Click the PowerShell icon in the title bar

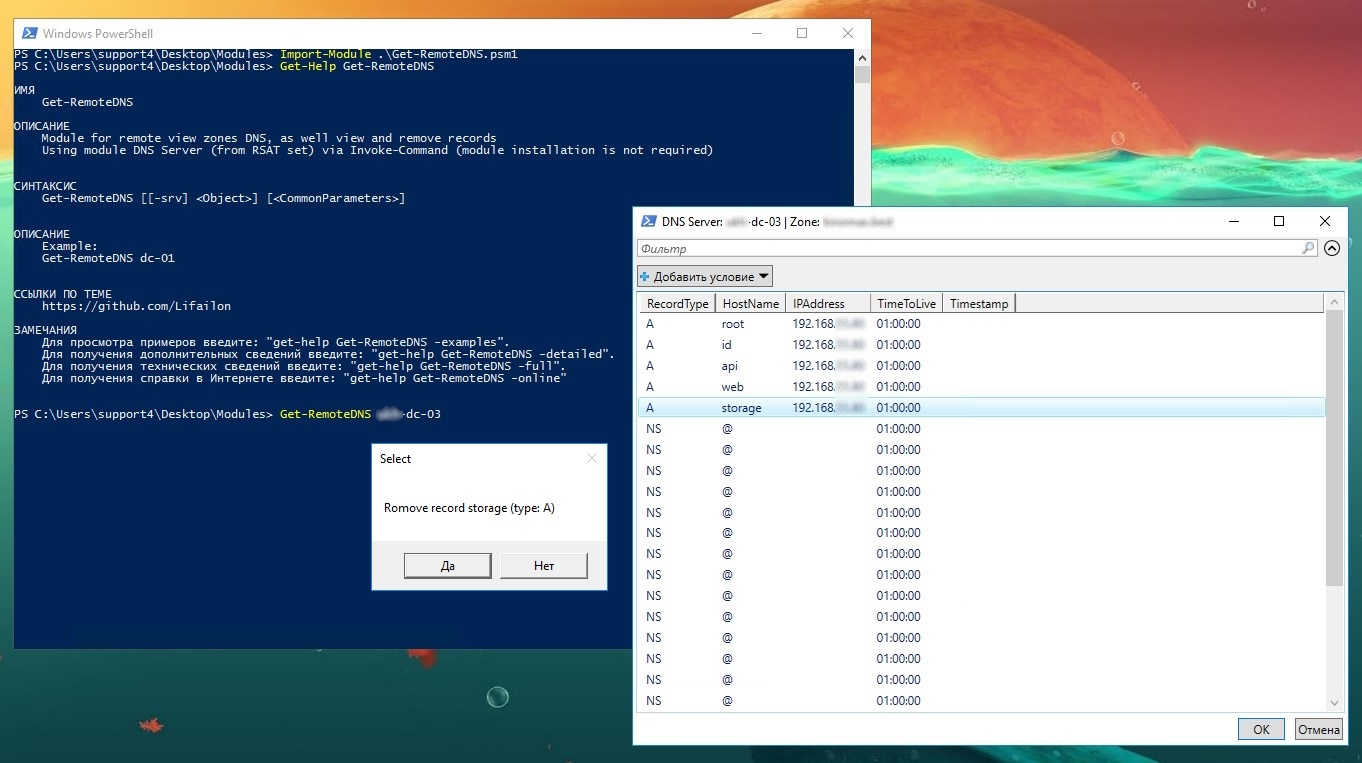29,34
